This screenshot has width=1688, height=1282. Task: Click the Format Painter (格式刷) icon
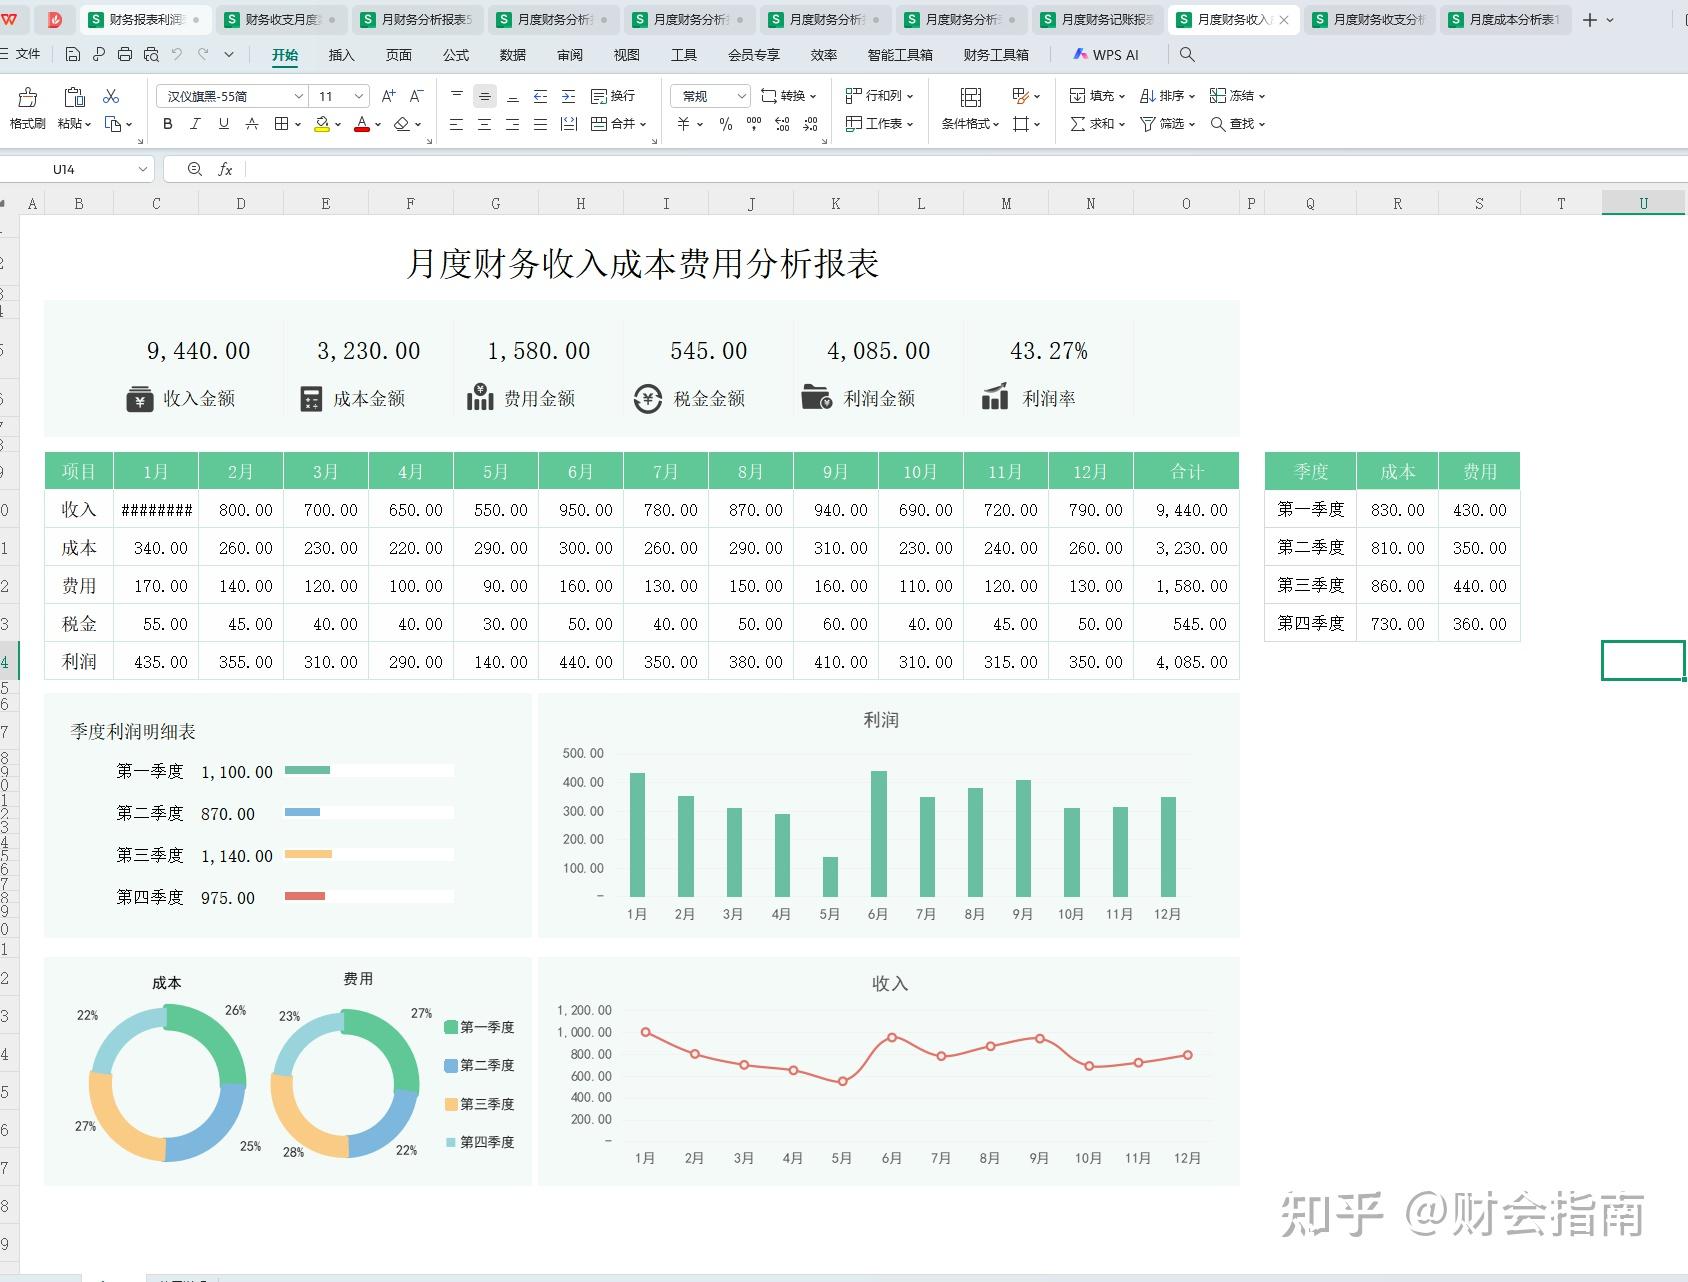pos(28,97)
